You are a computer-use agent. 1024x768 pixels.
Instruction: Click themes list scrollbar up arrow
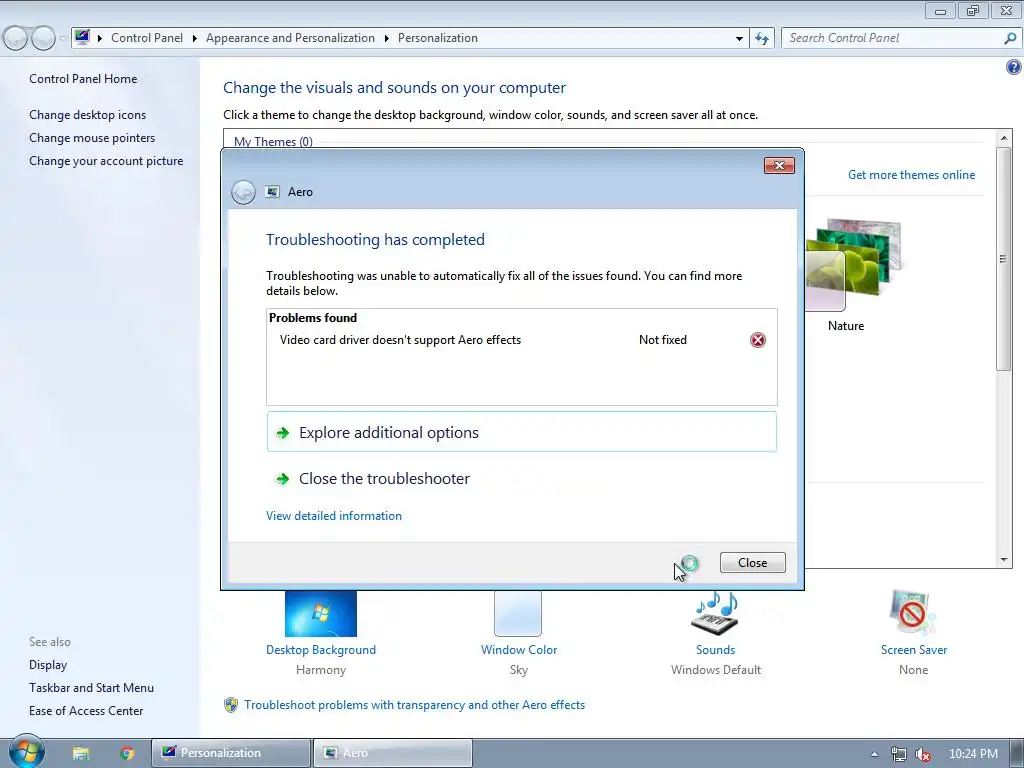pyautogui.click(x=1004, y=138)
